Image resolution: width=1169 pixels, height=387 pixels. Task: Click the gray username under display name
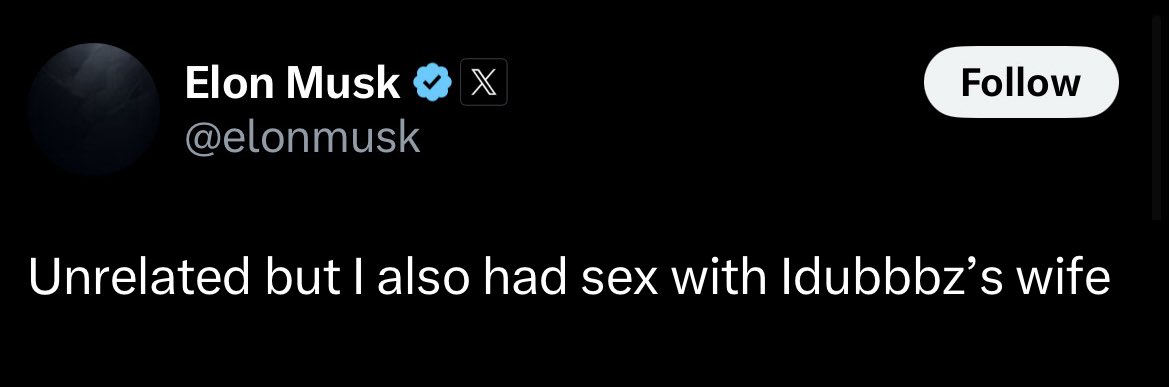pyautogui.click(x=302, y=138)
